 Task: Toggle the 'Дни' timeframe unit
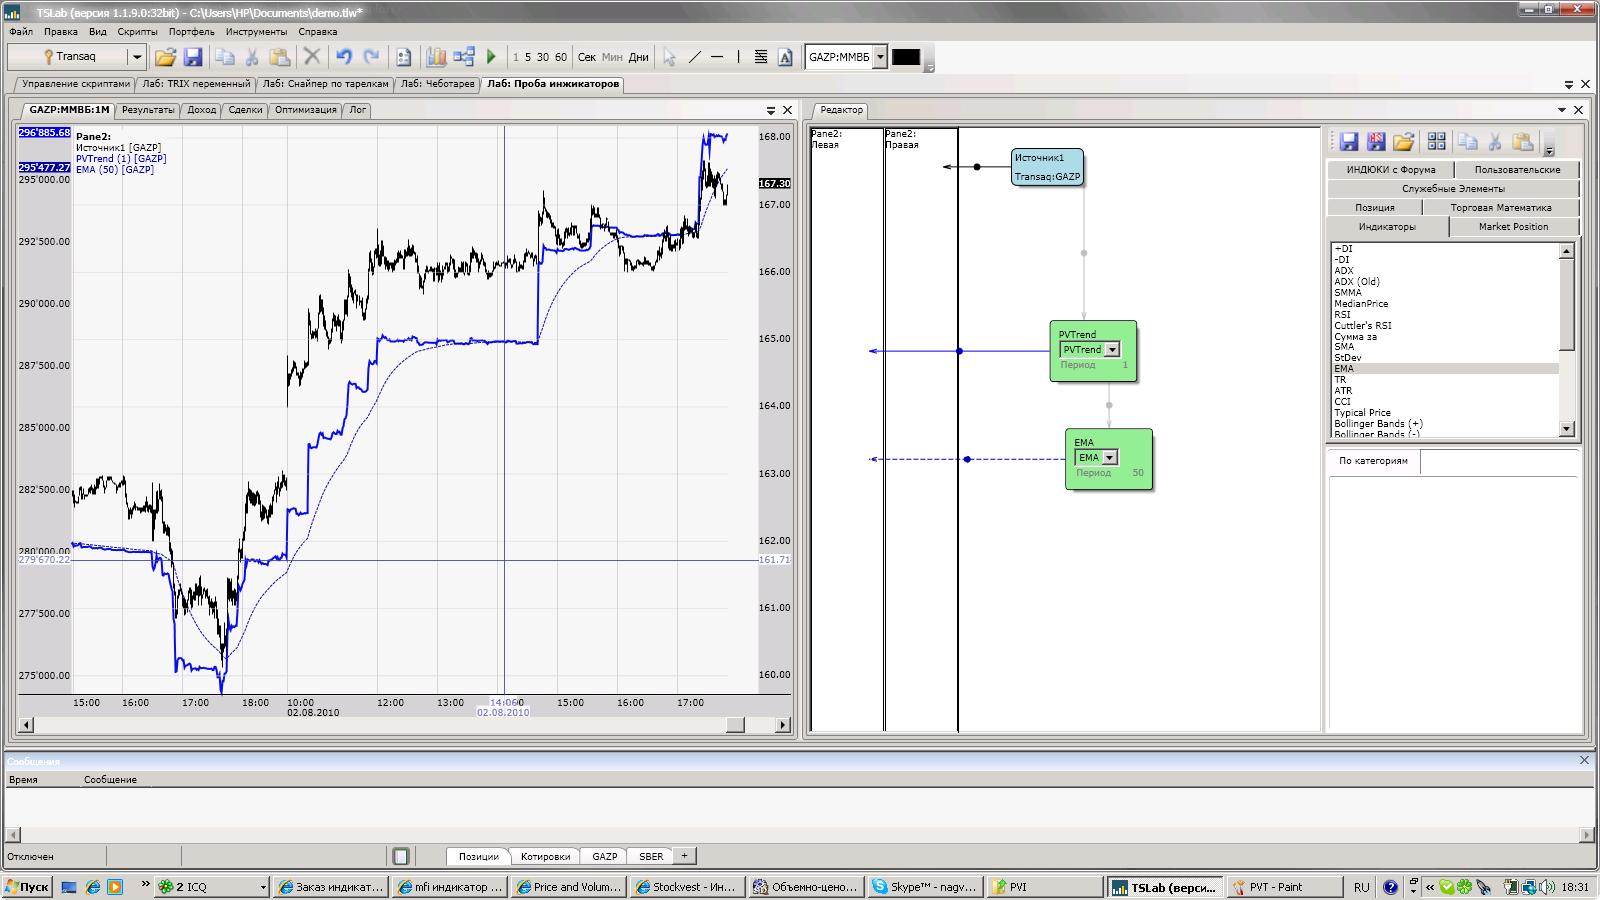pyautogui.click(x=638, y=57)
